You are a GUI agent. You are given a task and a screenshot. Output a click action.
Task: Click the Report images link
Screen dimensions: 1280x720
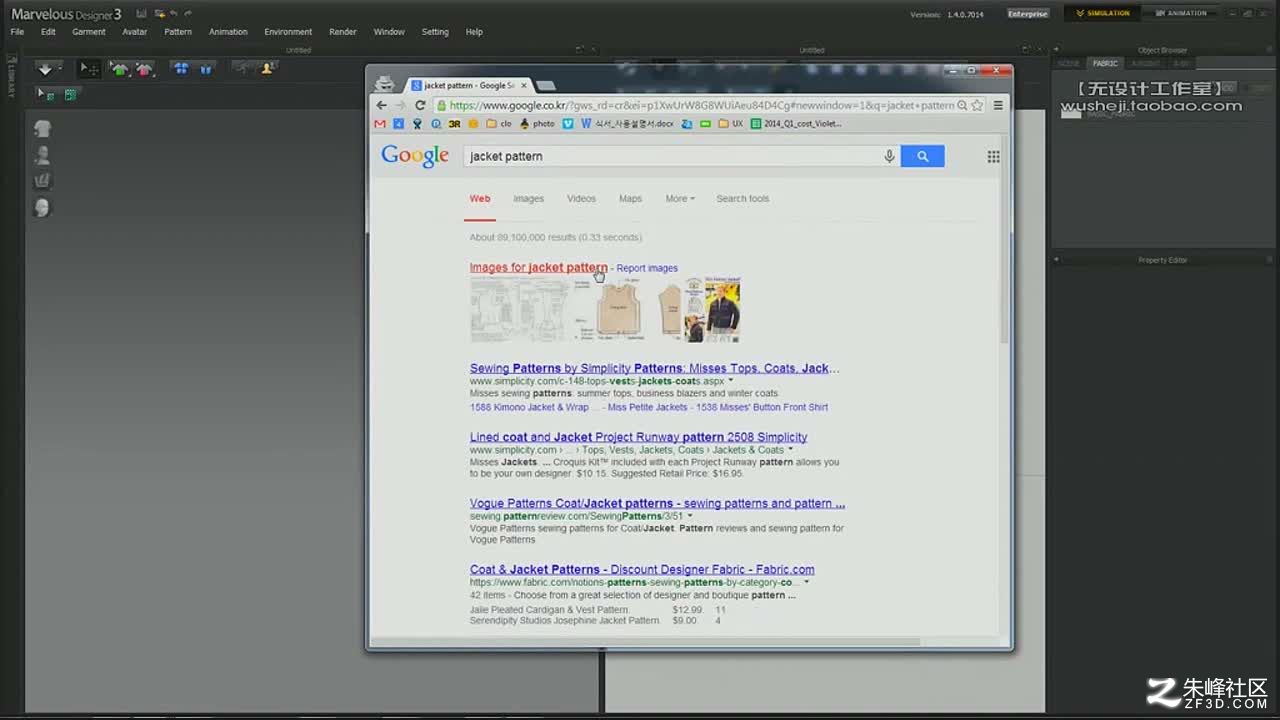tap(647, 268)
